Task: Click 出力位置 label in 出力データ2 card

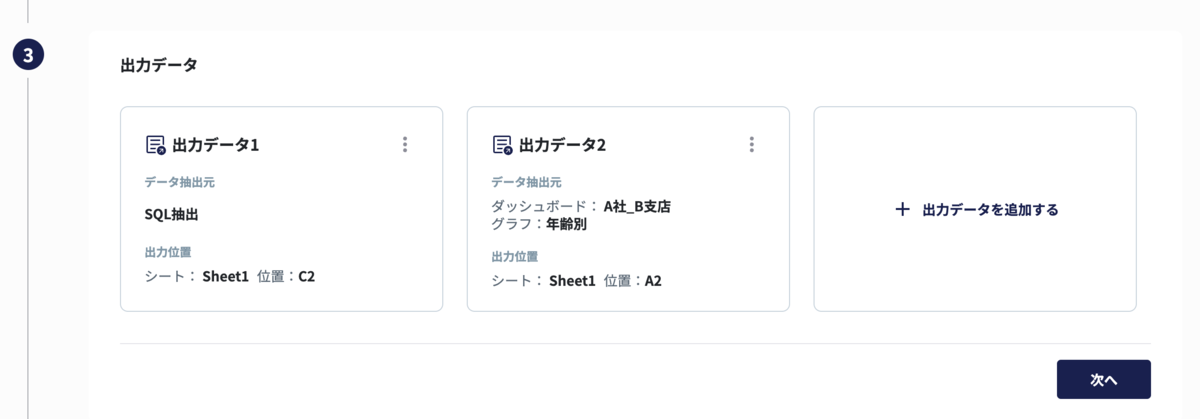Action: [x=514, y=256]
